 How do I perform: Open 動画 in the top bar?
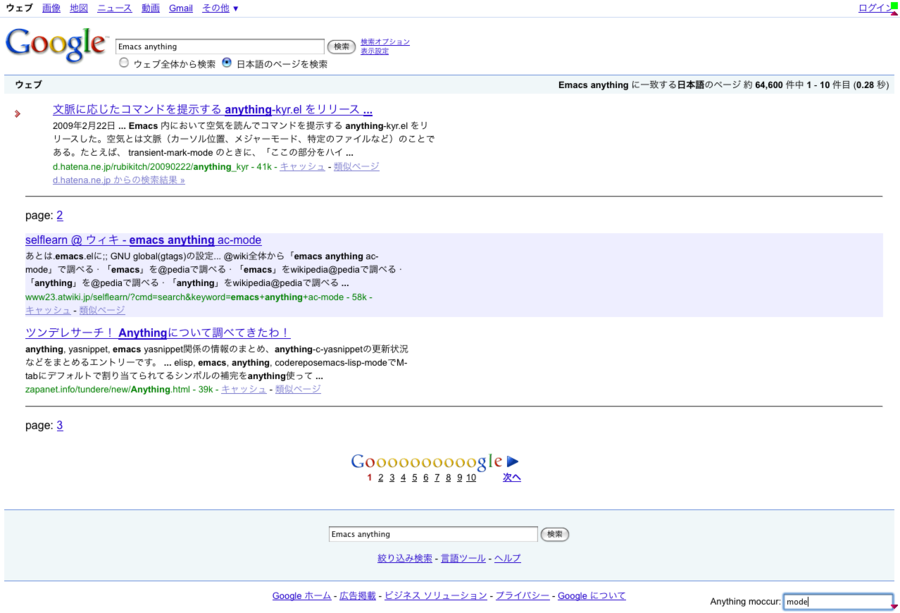(150, 8)
